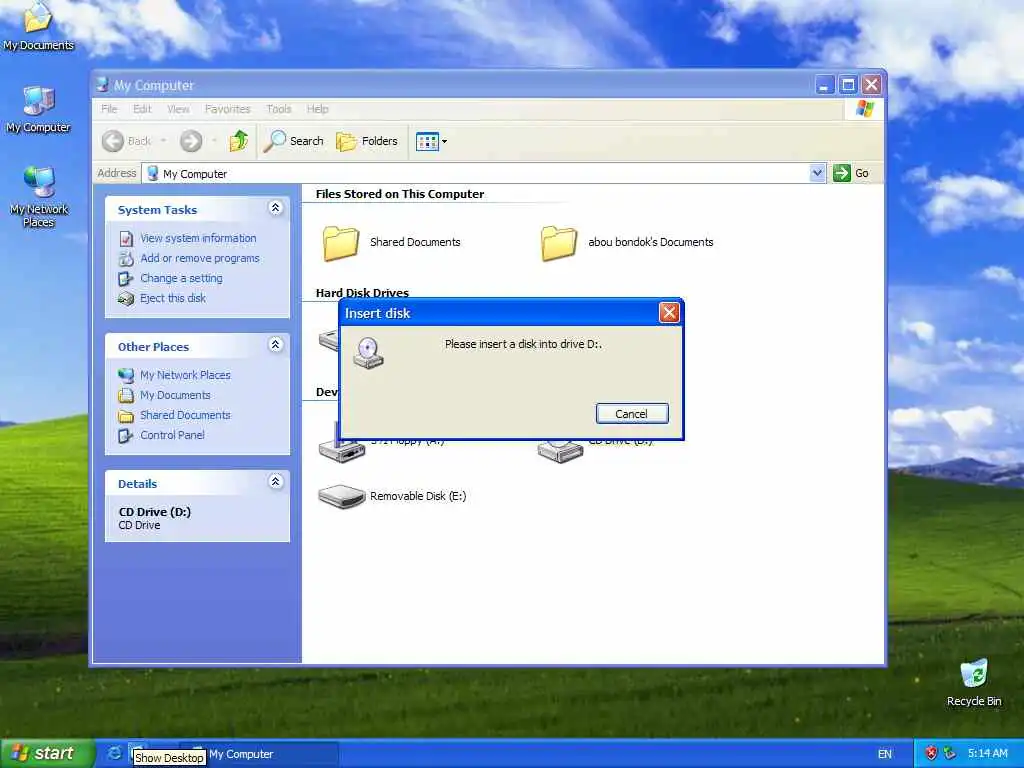1024x768 pixels.
Task: Click the Control Panel sidebar icon
Action: coord(126,436)
